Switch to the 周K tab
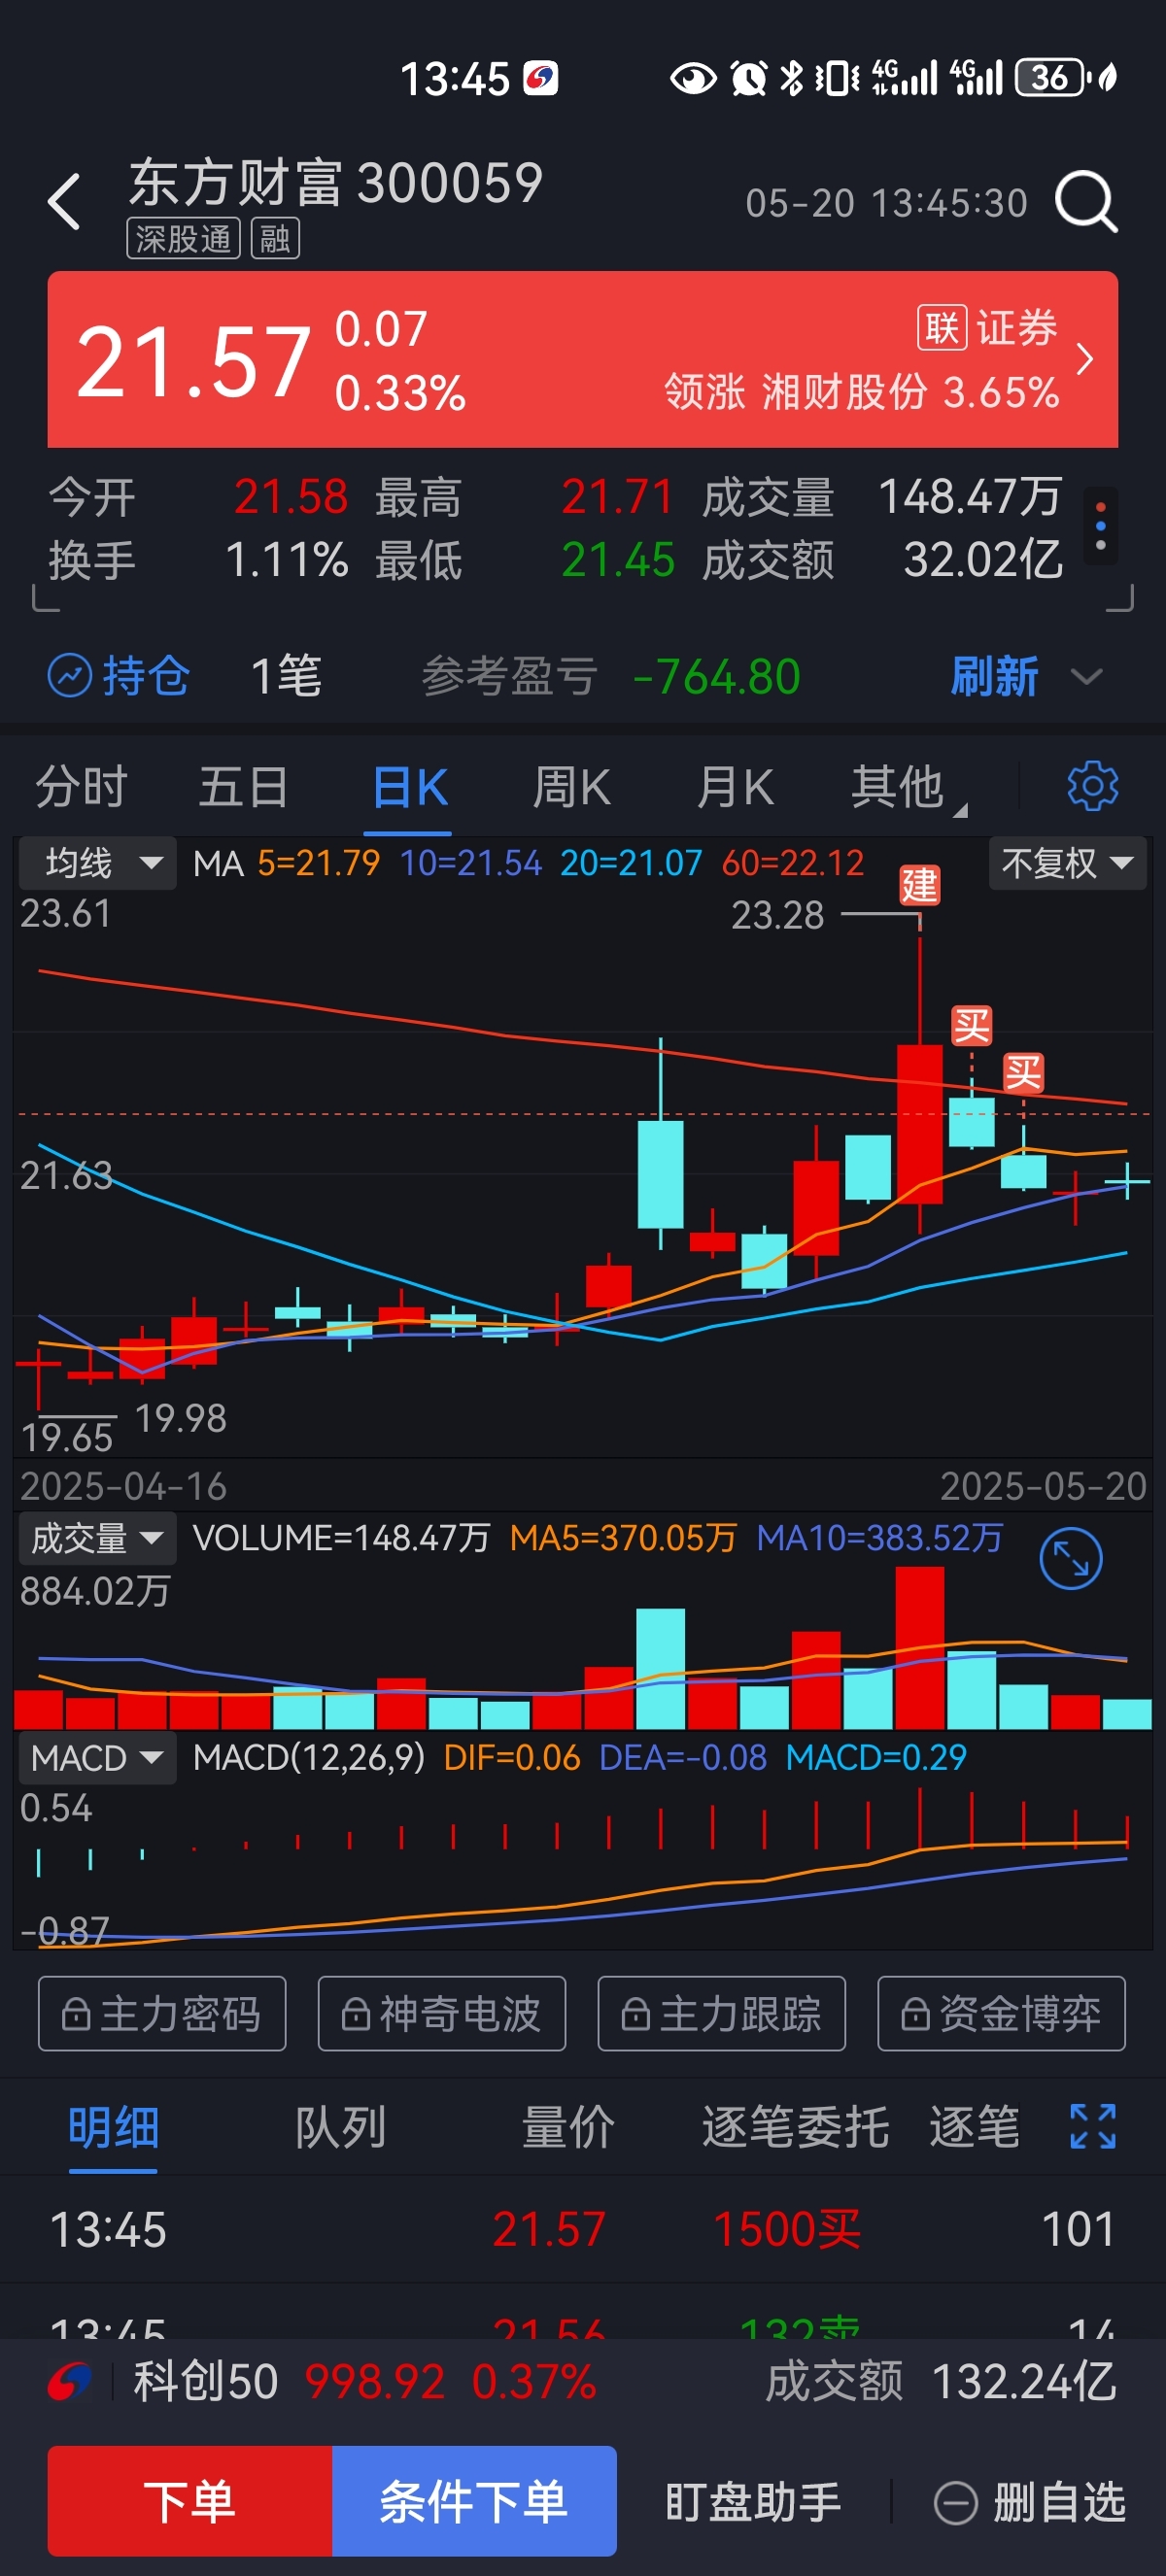 pyautogui.click(x=571, y=786)
